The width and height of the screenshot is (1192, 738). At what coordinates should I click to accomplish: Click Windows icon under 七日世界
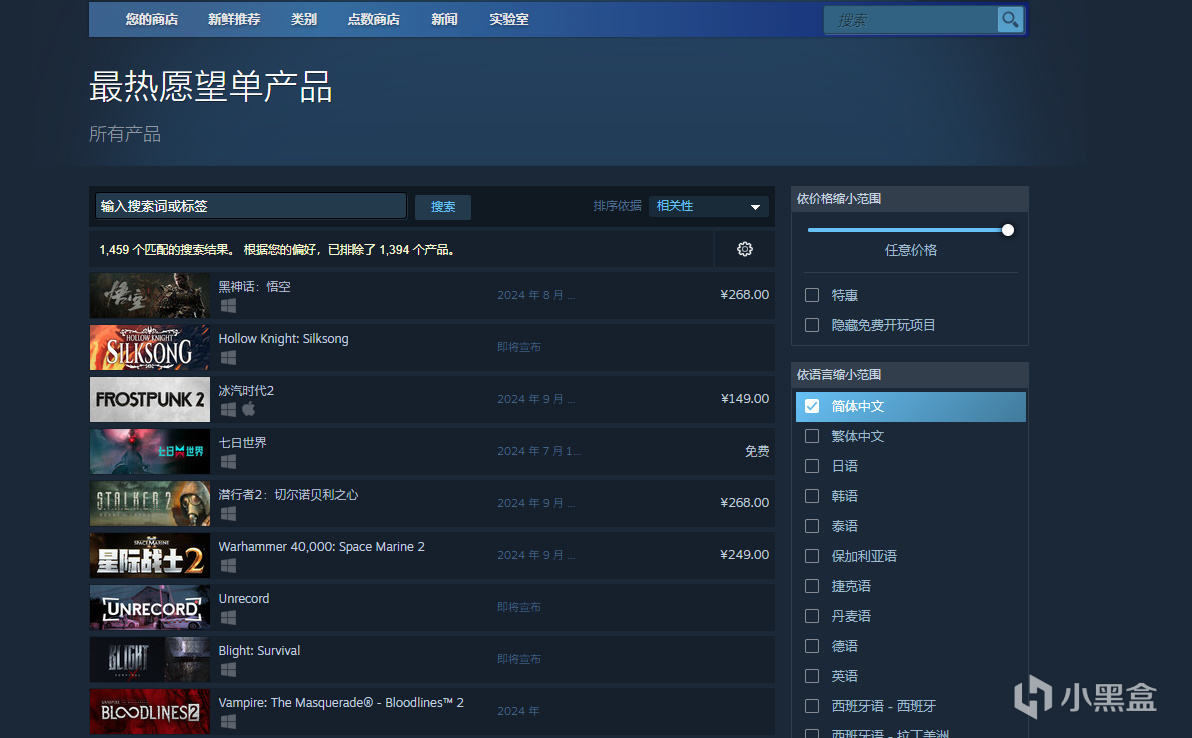click(228, 461)
